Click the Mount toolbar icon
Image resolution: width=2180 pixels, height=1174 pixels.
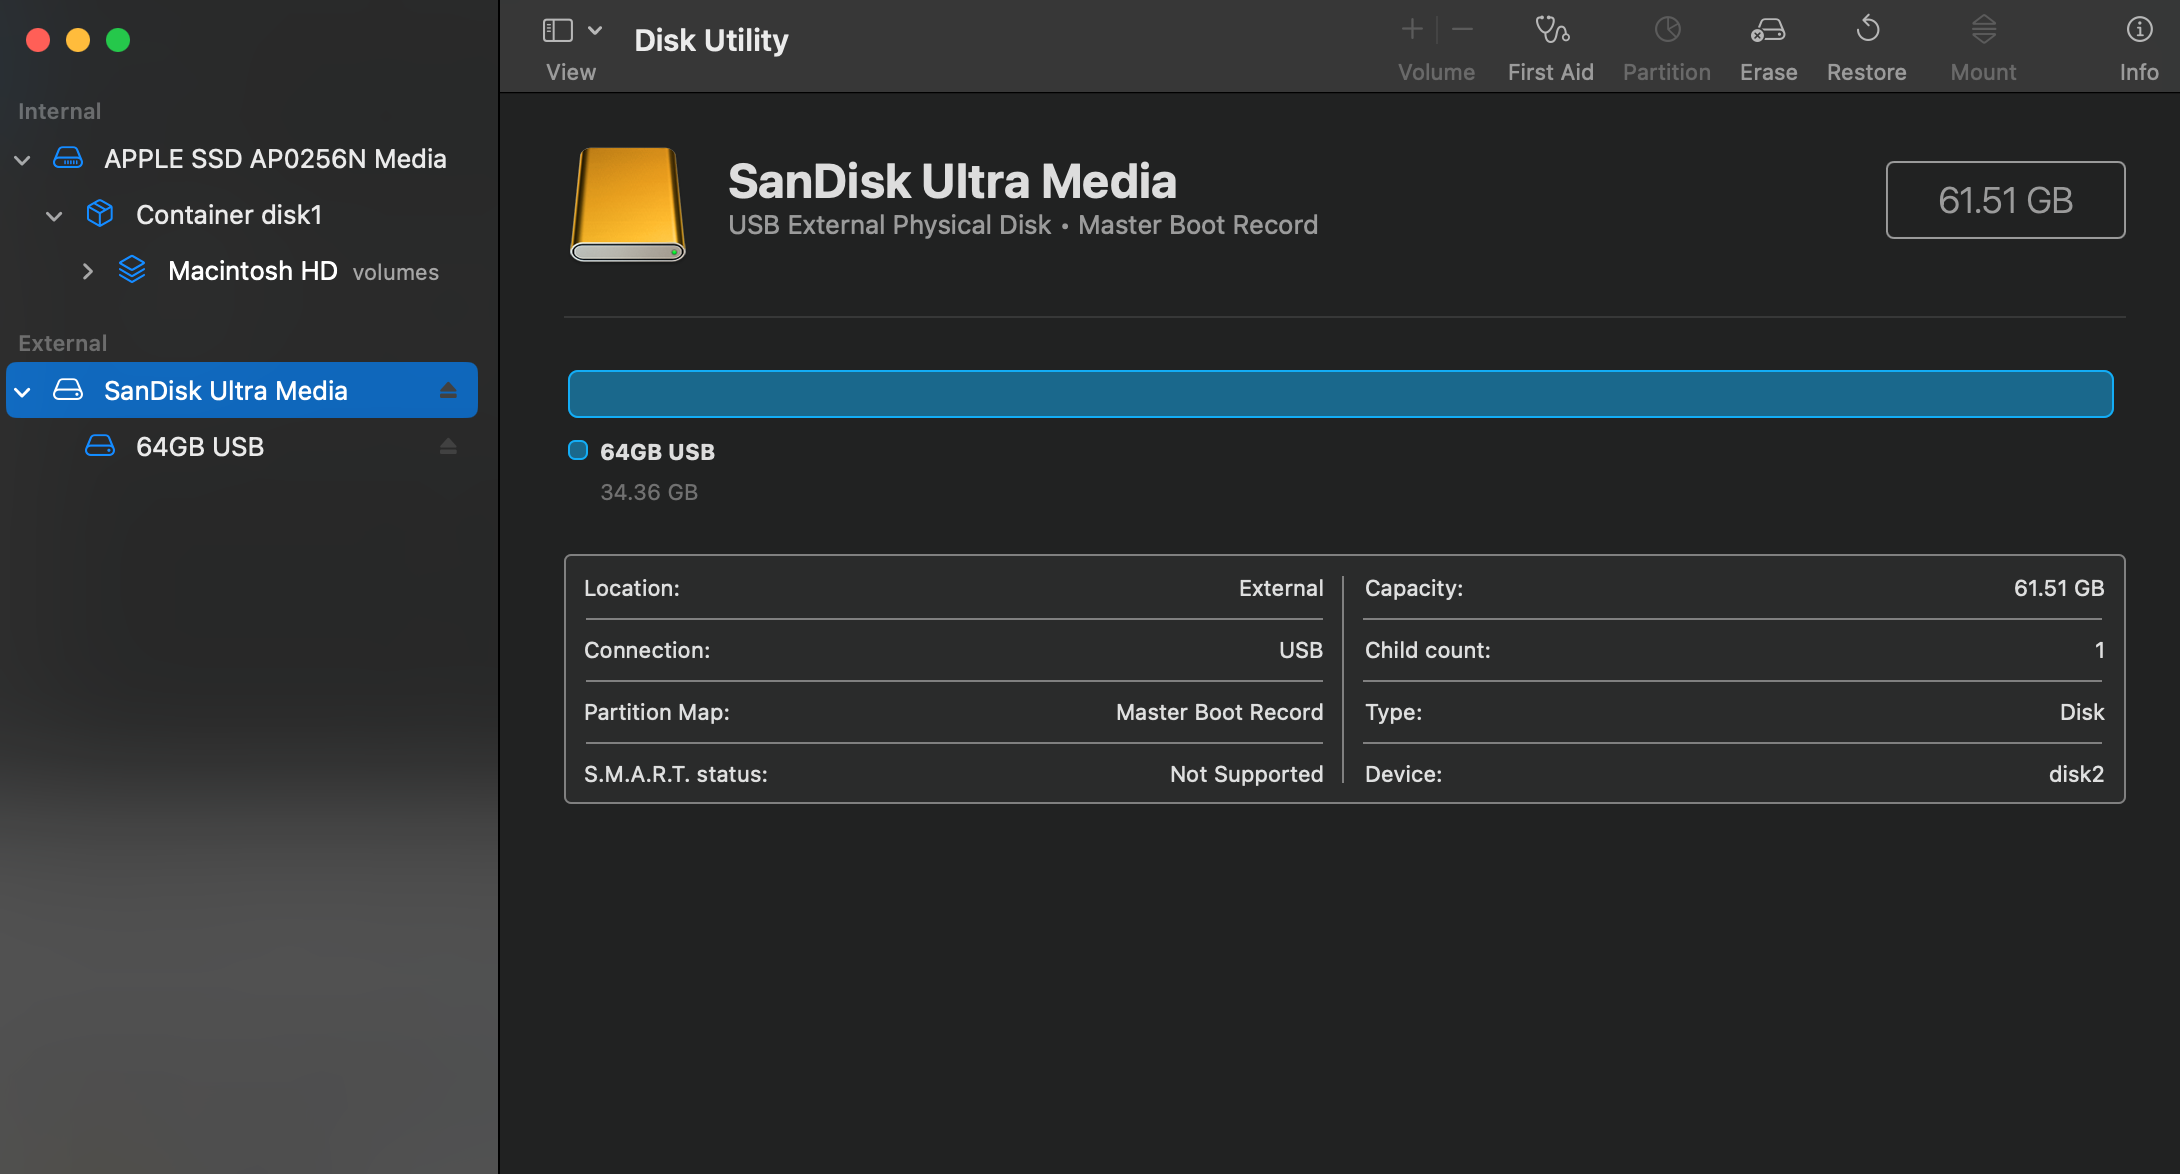coord(1983,31)
